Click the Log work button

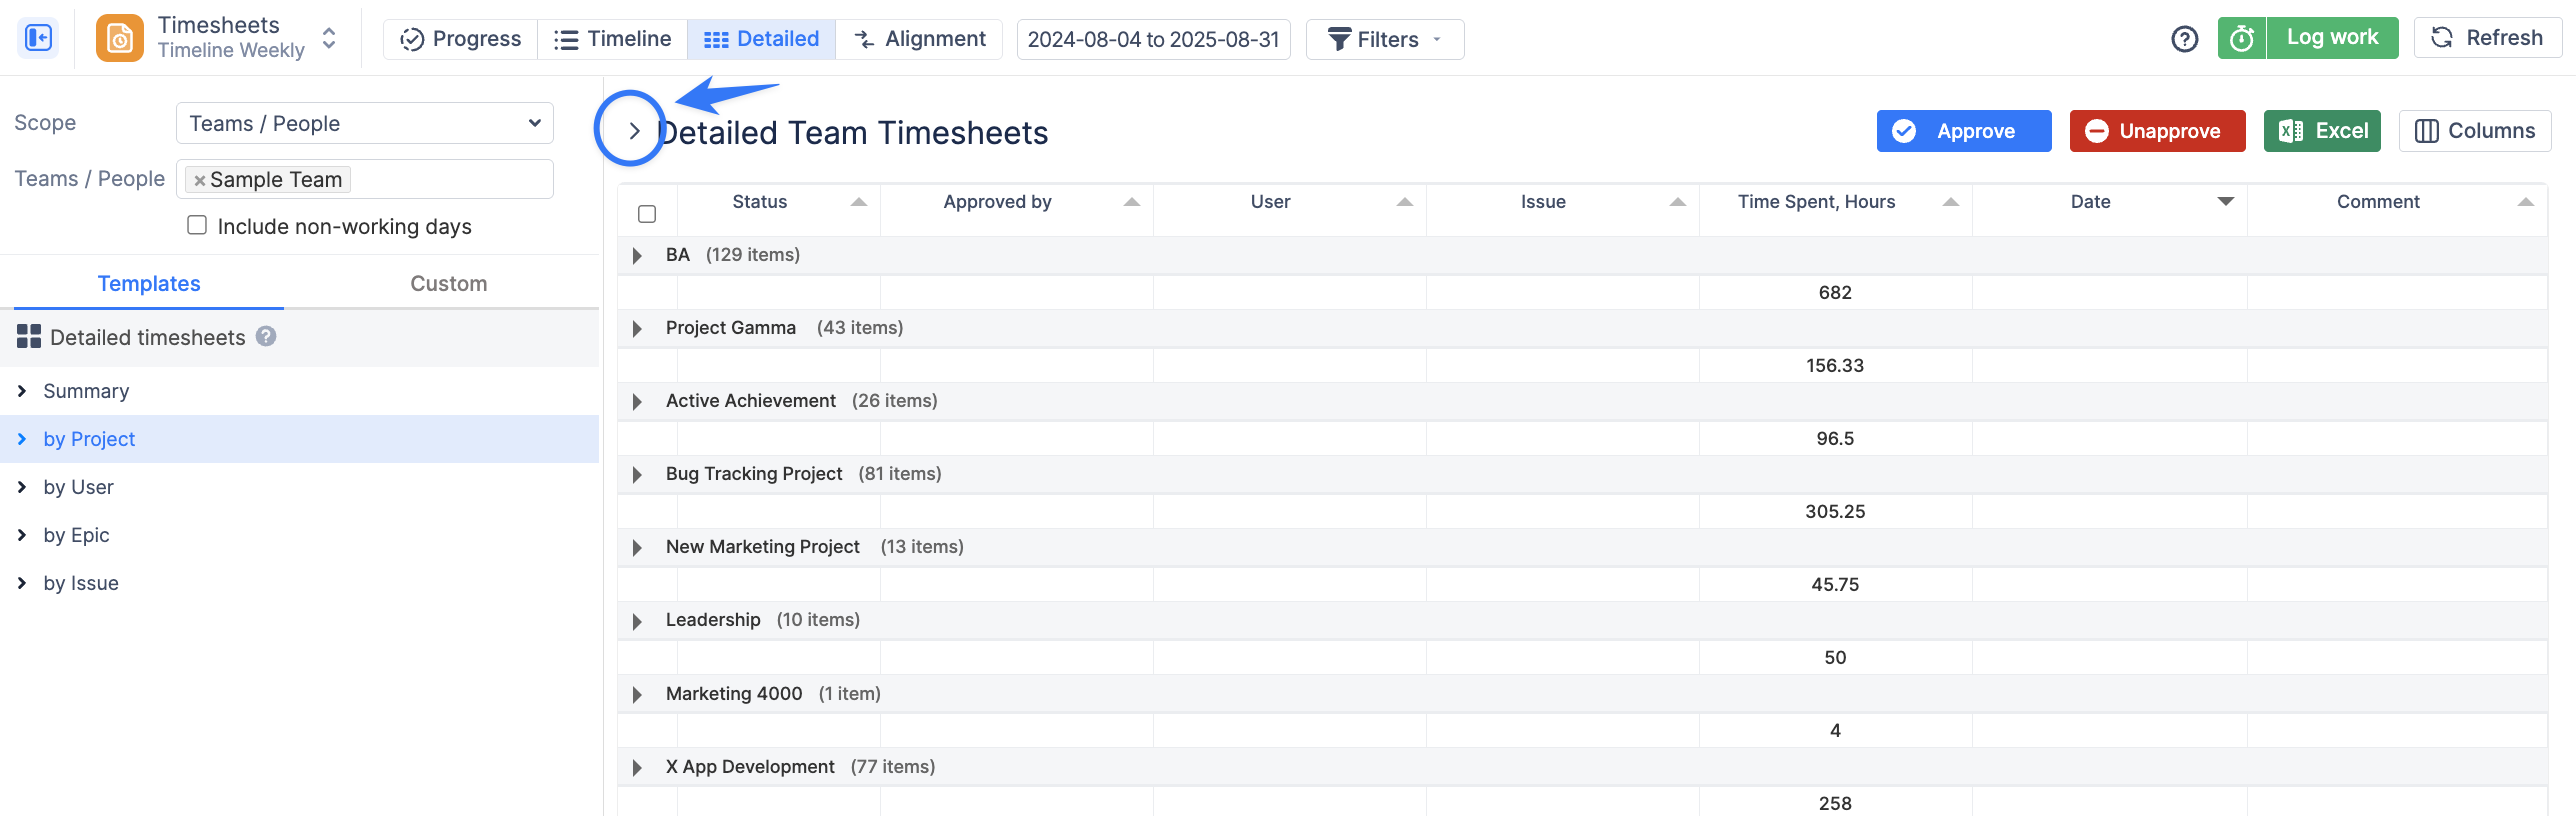(2332, 38)
